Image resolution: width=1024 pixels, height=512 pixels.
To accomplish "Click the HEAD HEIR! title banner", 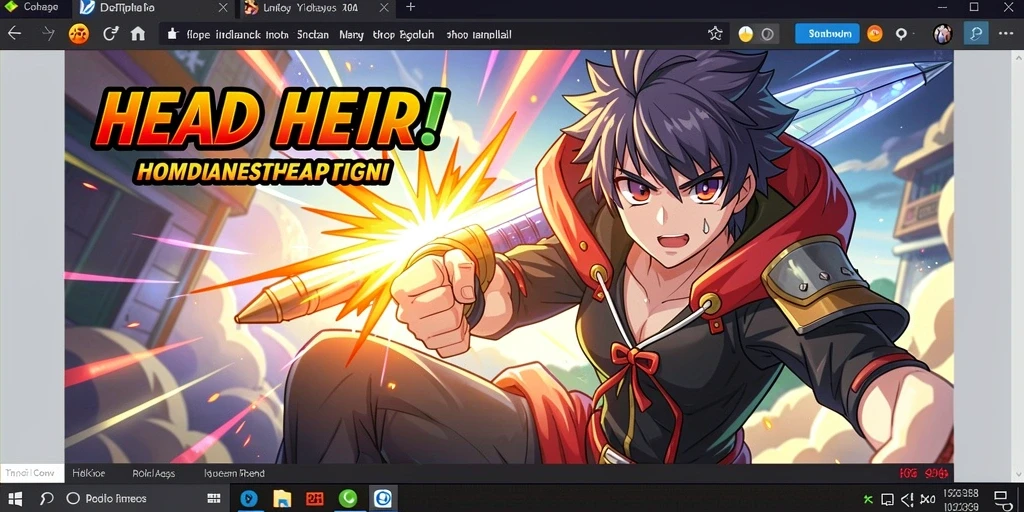I will pos(271,120).
